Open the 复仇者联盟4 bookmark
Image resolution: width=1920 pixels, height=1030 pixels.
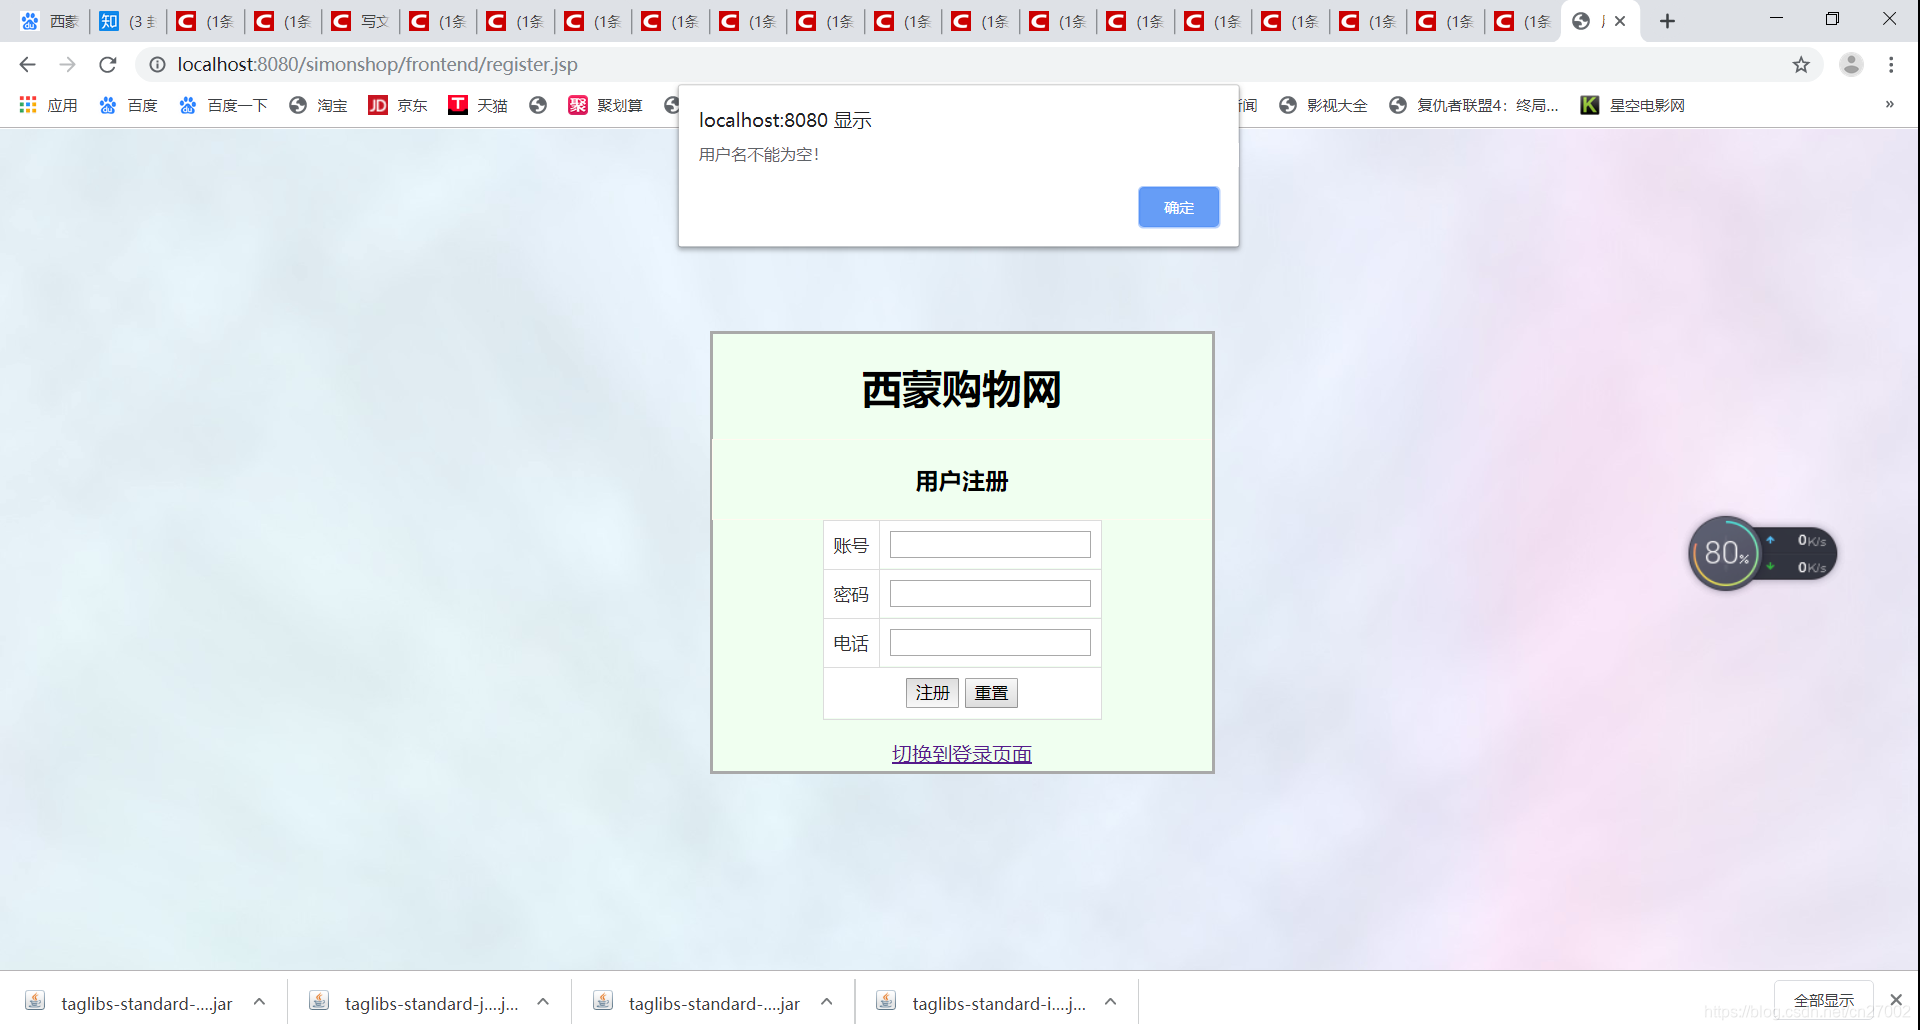pyautogui.click(x=1474, y=105)
